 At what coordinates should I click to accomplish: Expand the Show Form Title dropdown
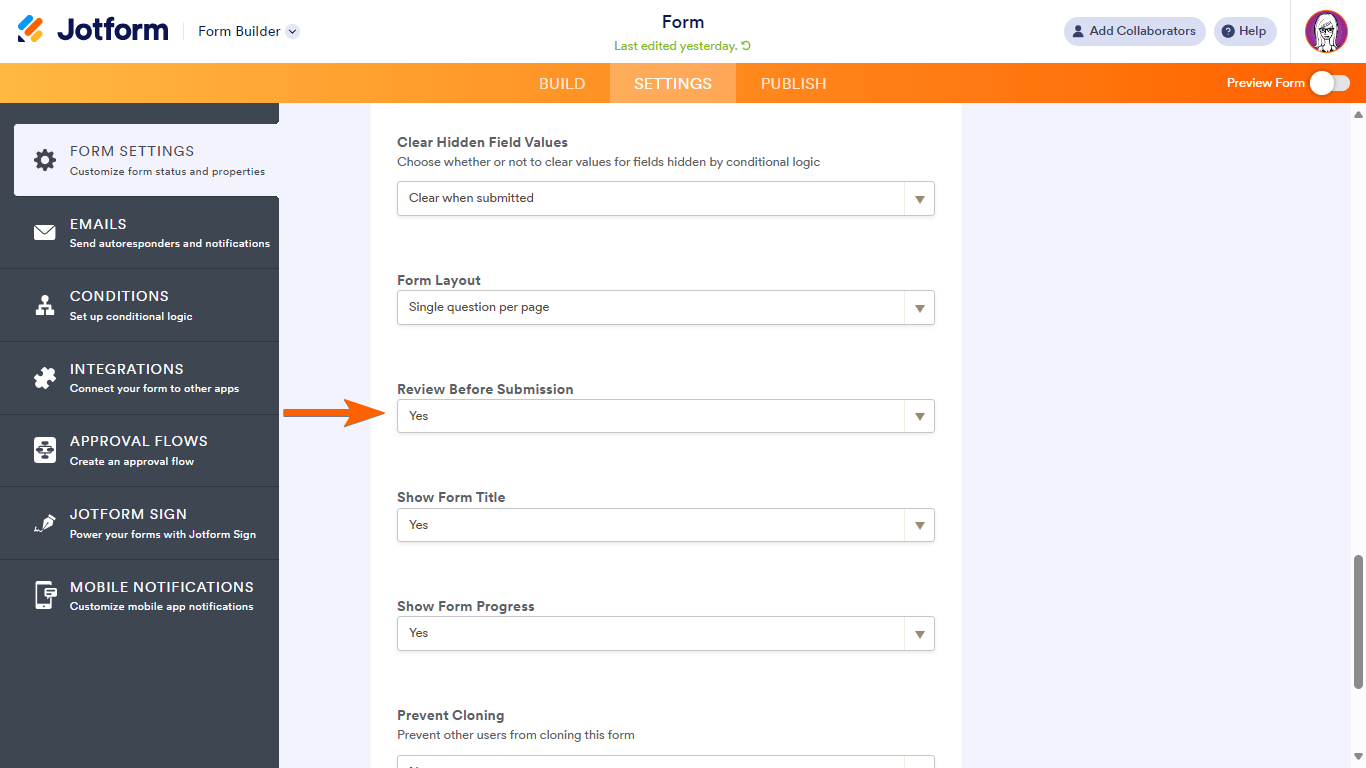pyautogui.click(x=665, y=525)
